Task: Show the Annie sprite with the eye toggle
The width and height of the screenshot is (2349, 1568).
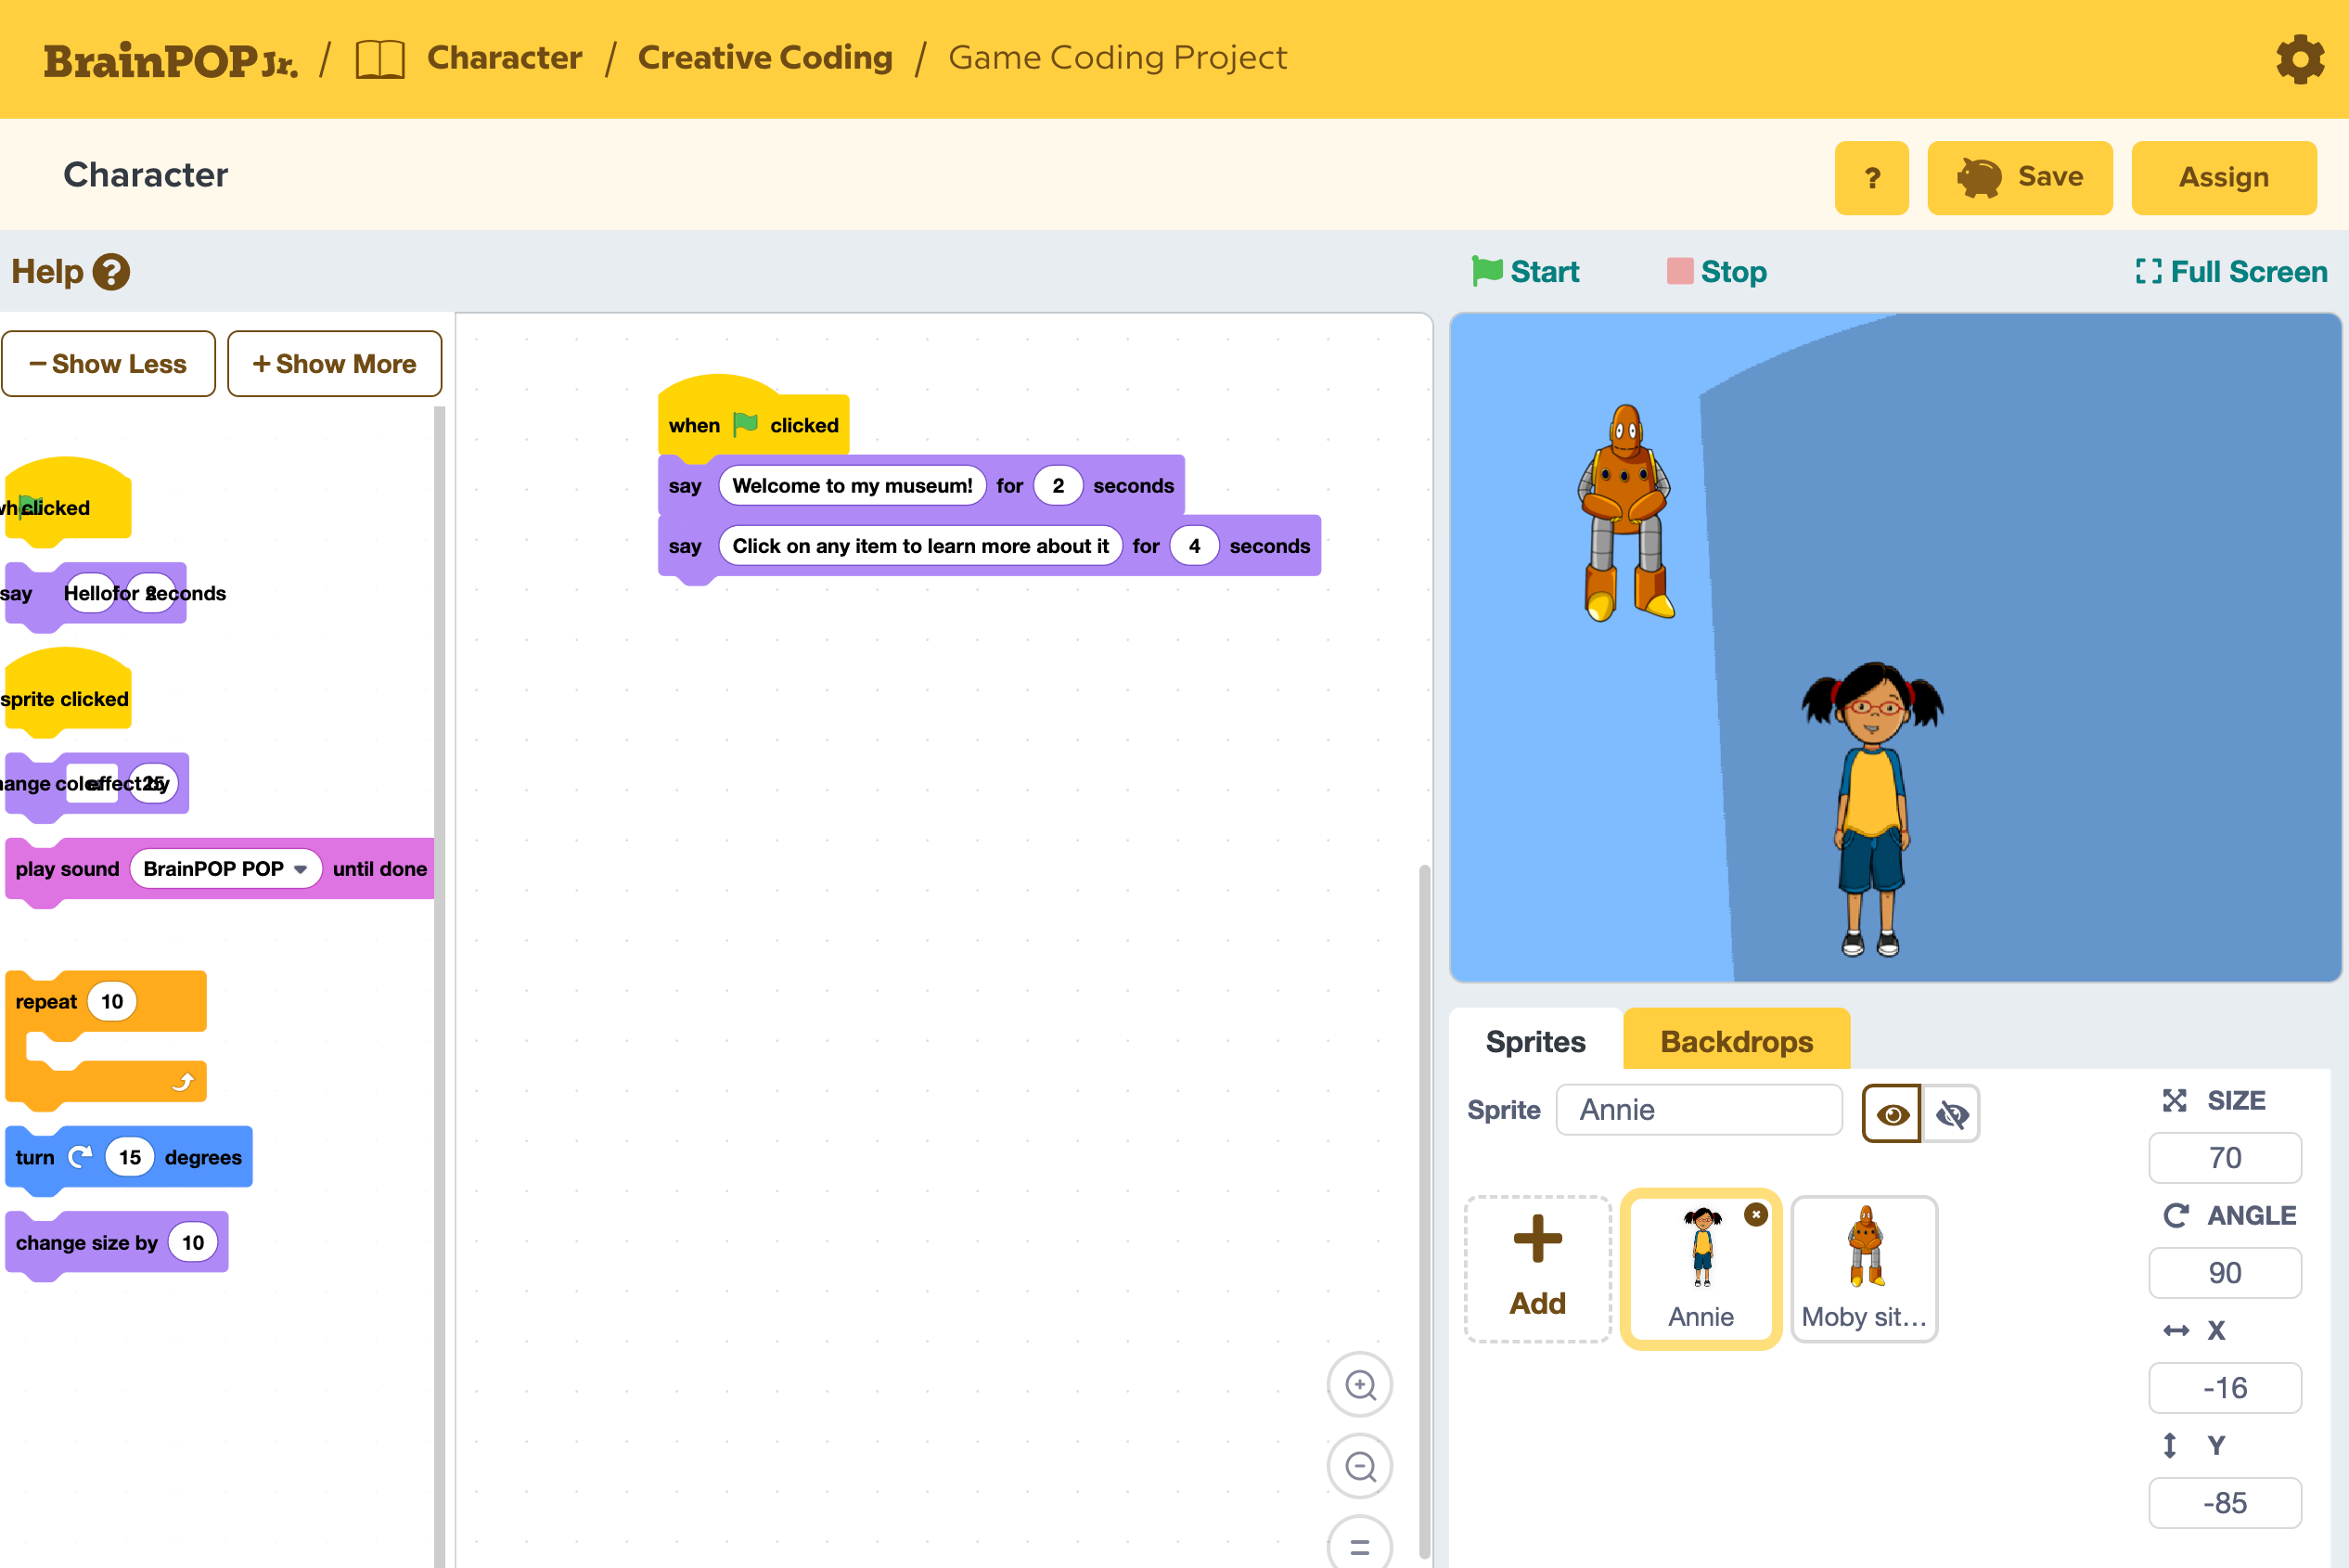Action: pyautogui.click(x=1891, y=1114)
